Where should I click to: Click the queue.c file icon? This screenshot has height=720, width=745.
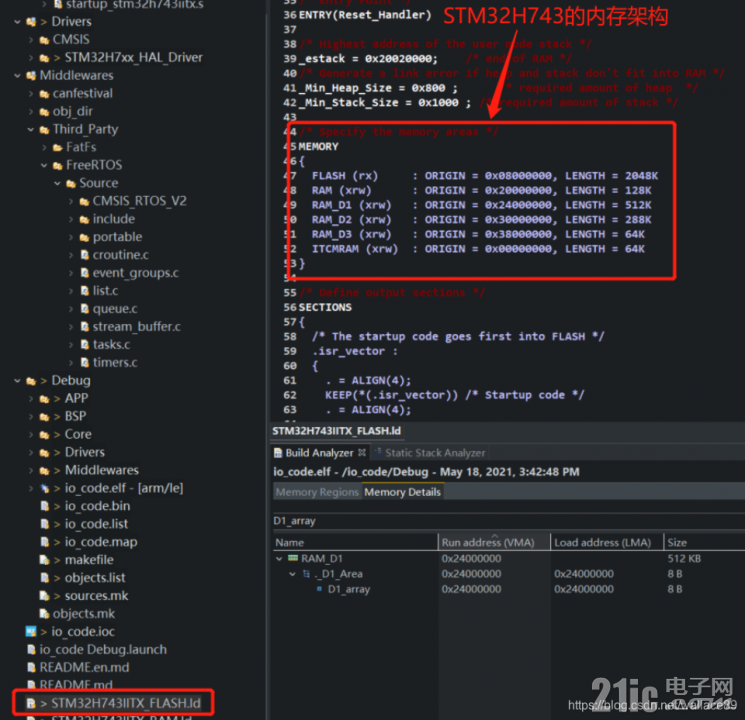(85, 309)
